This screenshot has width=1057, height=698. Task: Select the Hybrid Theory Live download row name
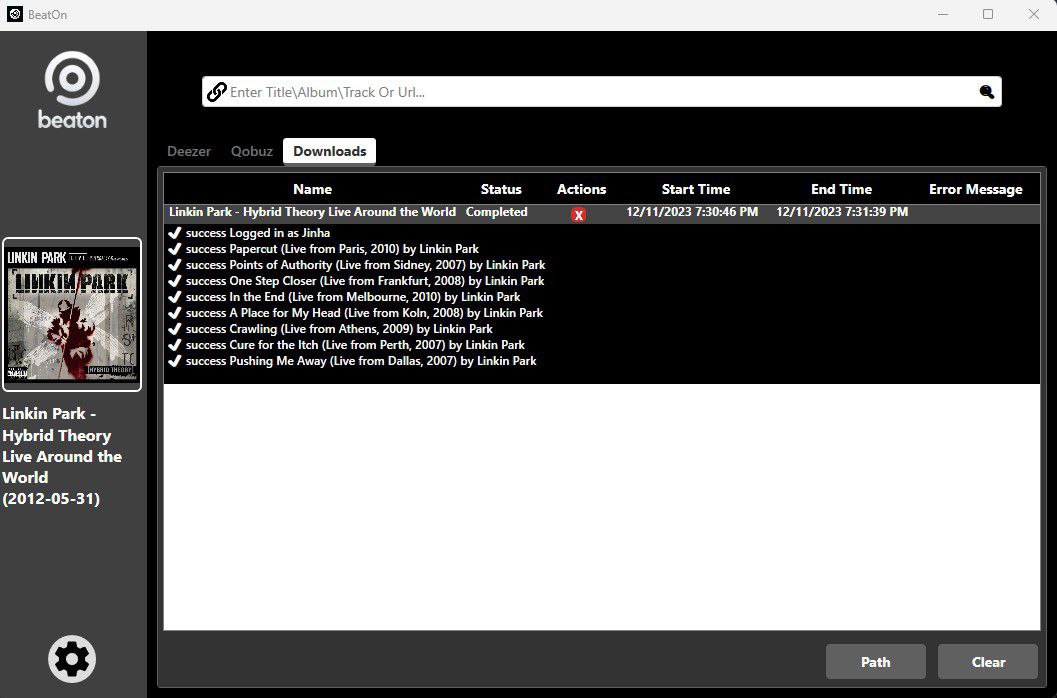(x=312, y=212)
